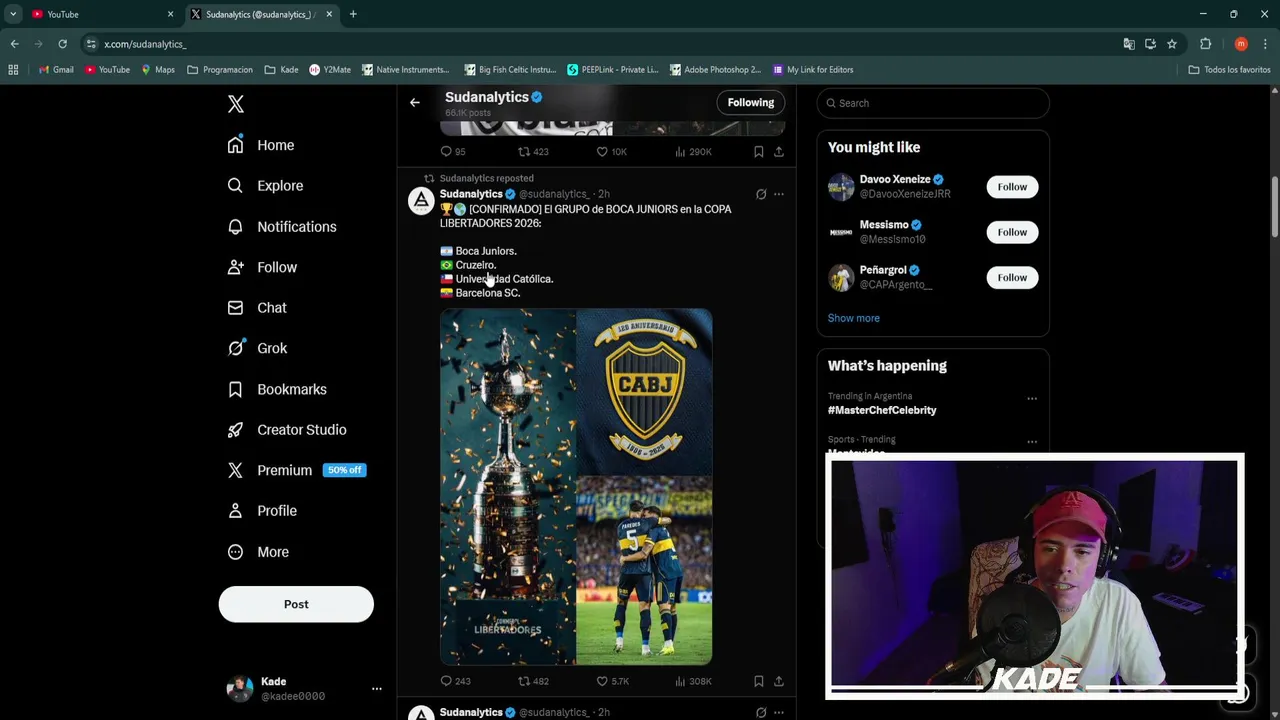The image size is (1280, 720).
Task: Open the Bookmarks icon in sidebar
Action: coord(235,389)
